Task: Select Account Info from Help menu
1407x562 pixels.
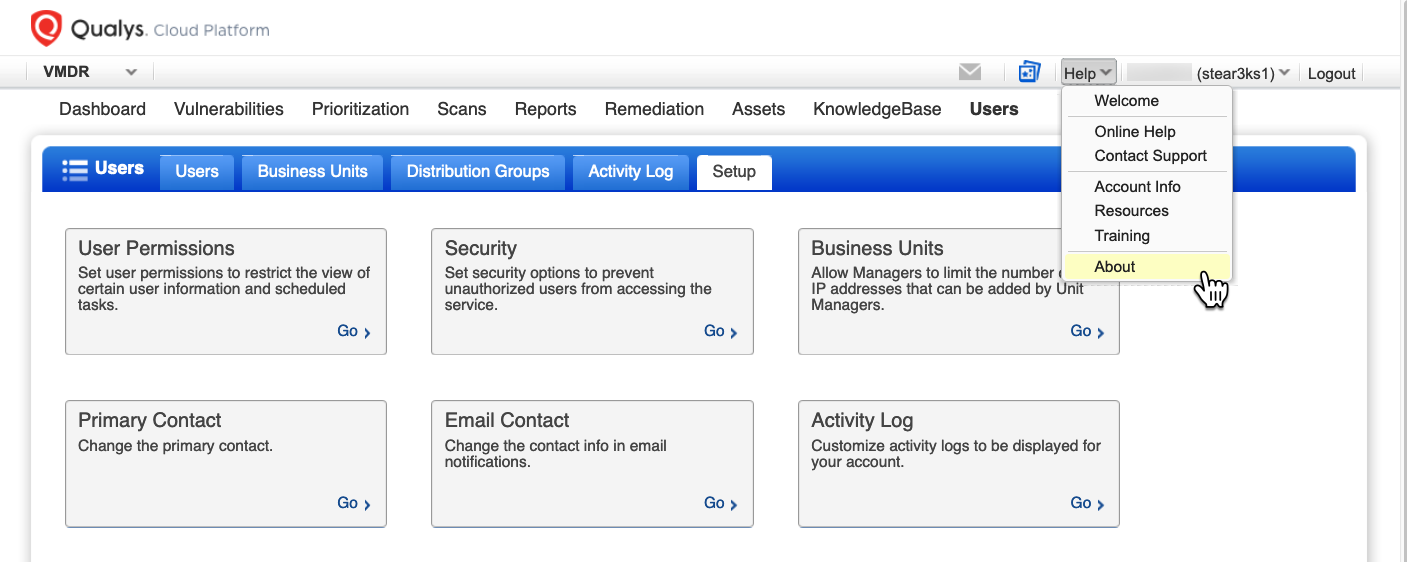Action: 1137,187
